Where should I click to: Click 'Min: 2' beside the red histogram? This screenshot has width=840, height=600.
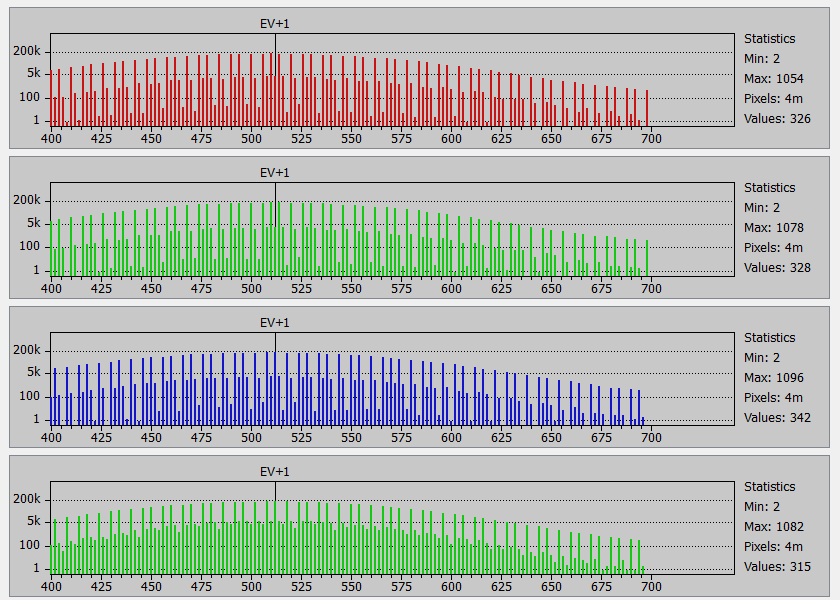tap(762, 58)
